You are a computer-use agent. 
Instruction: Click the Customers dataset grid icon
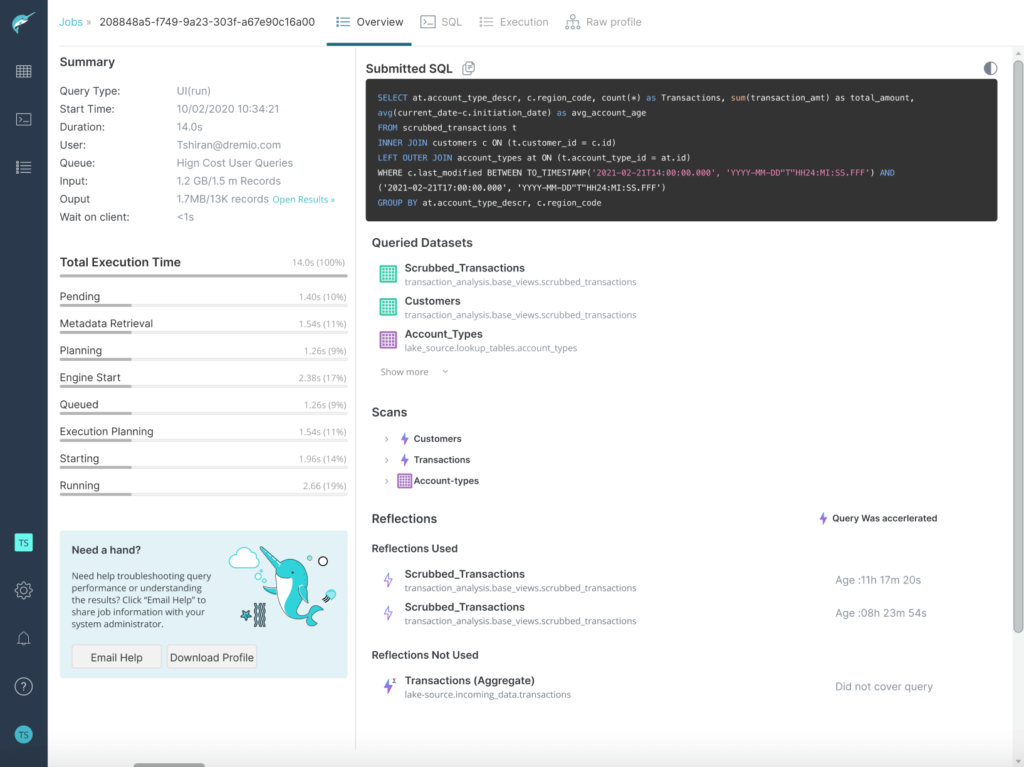click(x=388, y=306)
